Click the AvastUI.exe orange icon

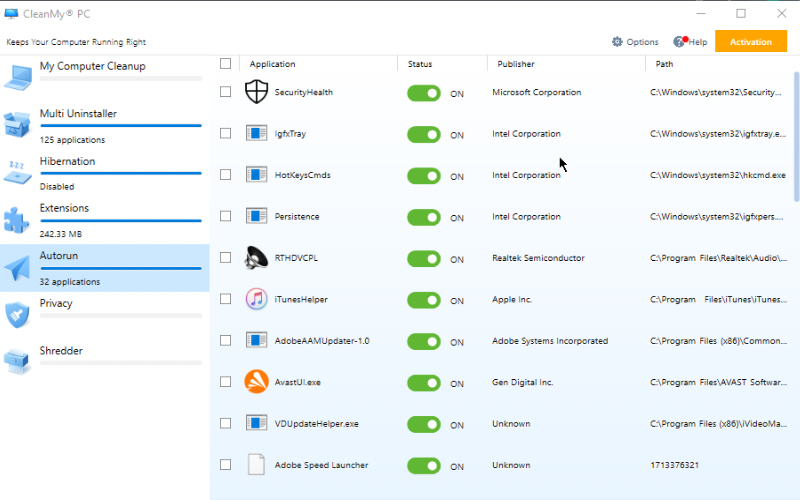click(x=256, y=382)
